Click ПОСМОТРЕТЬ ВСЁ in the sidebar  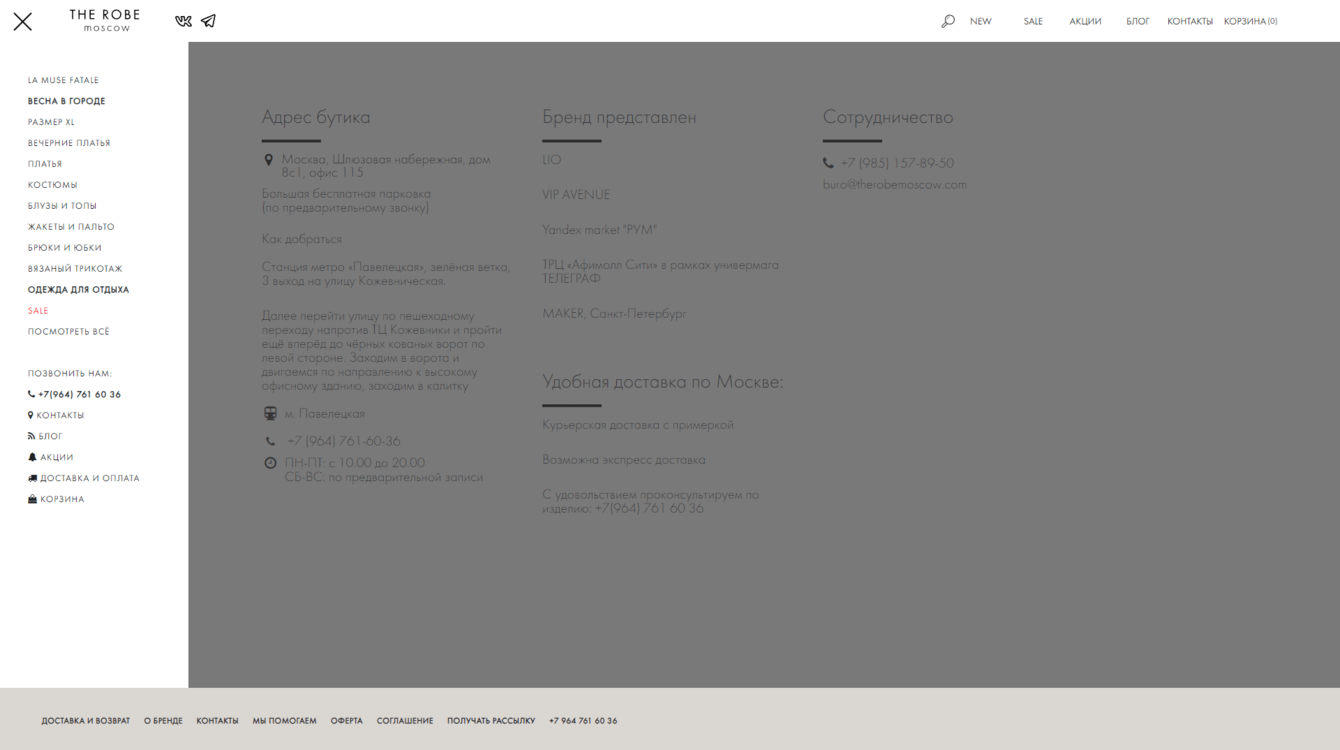point(69,332)
